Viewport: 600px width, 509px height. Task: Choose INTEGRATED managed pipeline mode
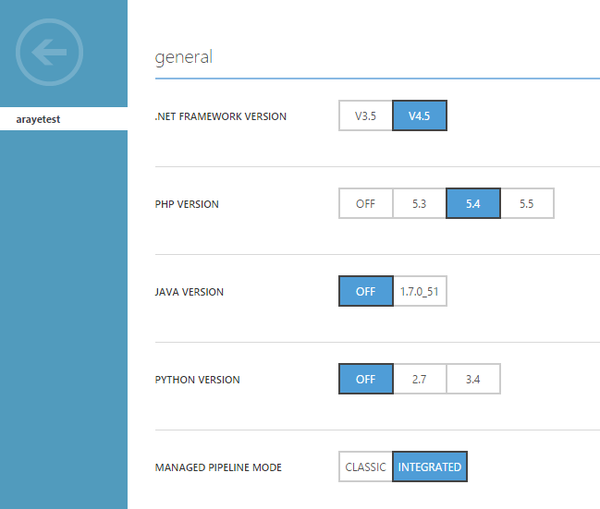click(429, 467)
